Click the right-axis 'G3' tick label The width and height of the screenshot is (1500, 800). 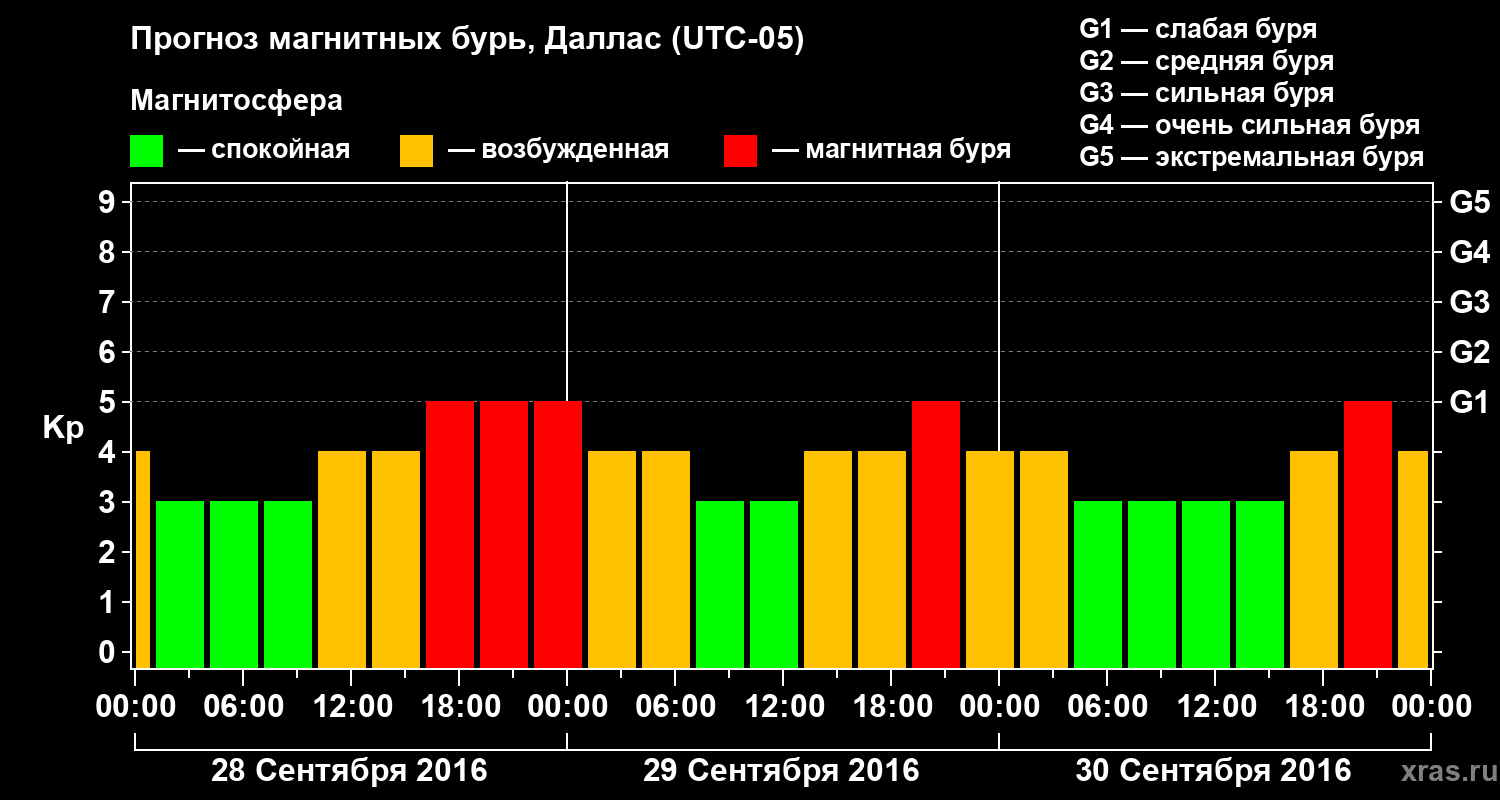point(1469,302)
